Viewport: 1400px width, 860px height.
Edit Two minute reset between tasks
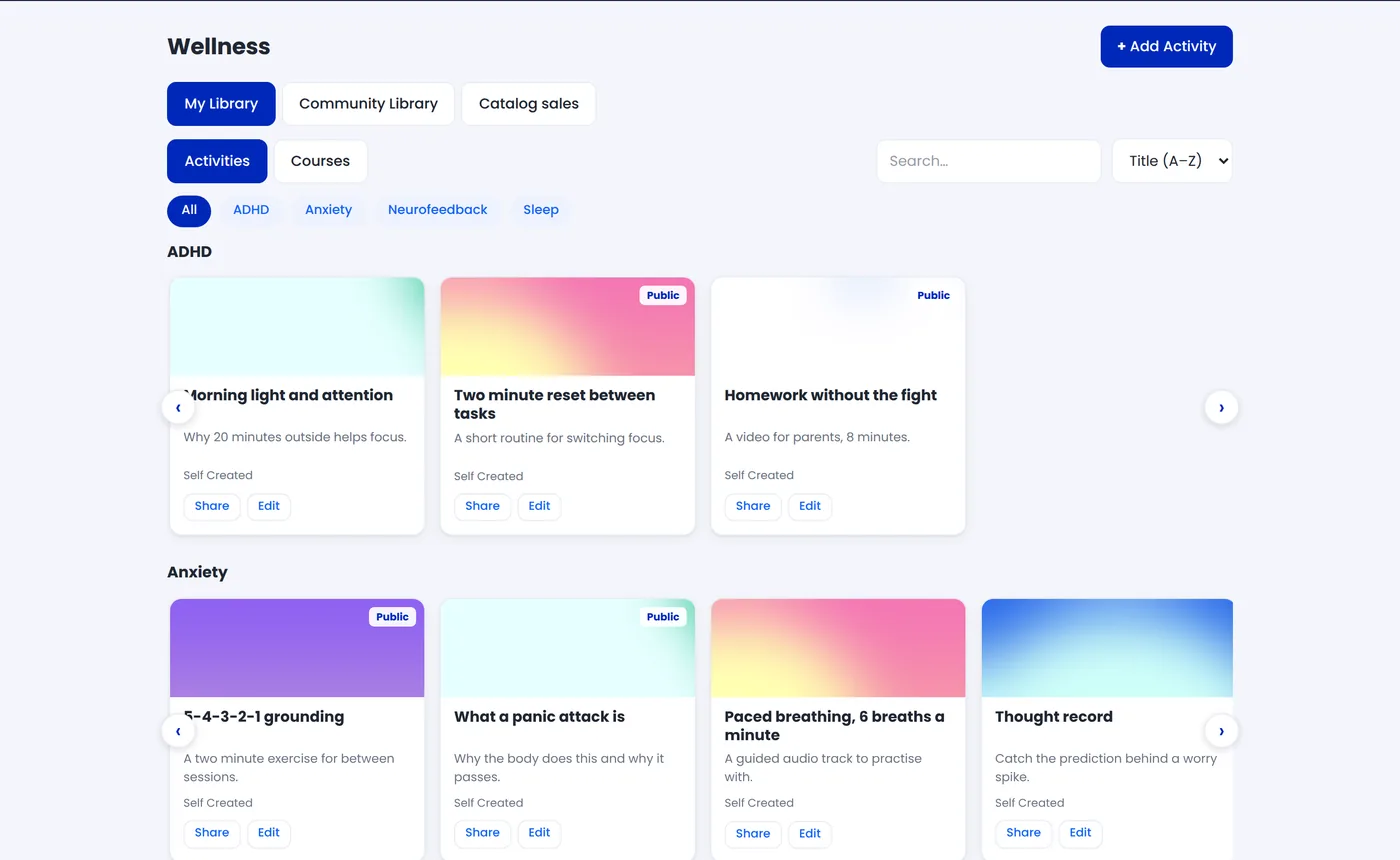click(539, 506)
